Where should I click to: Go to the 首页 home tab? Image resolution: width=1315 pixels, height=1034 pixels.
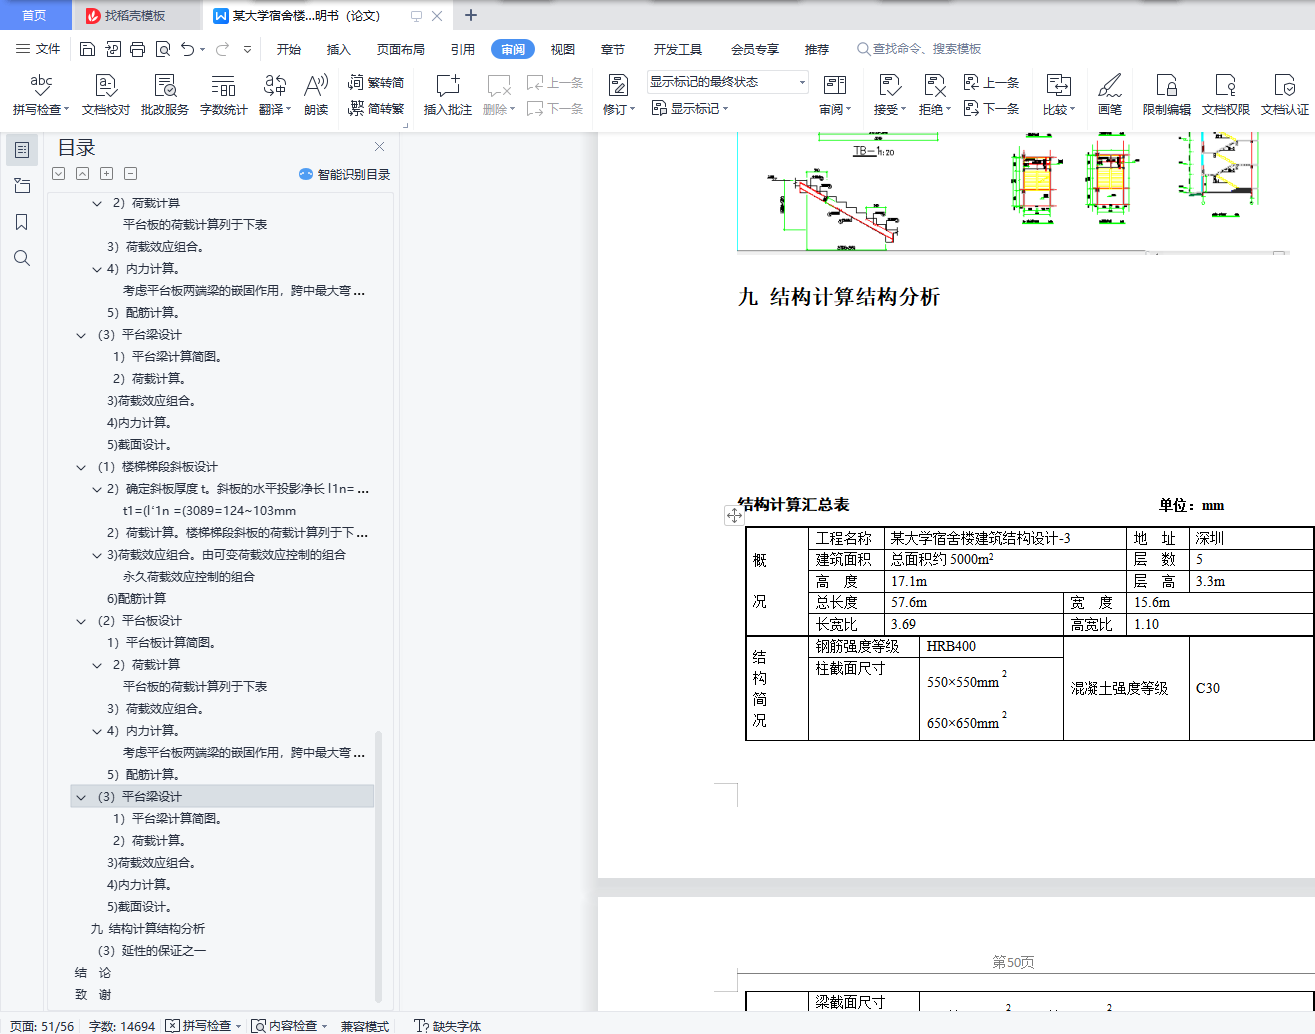34,15
